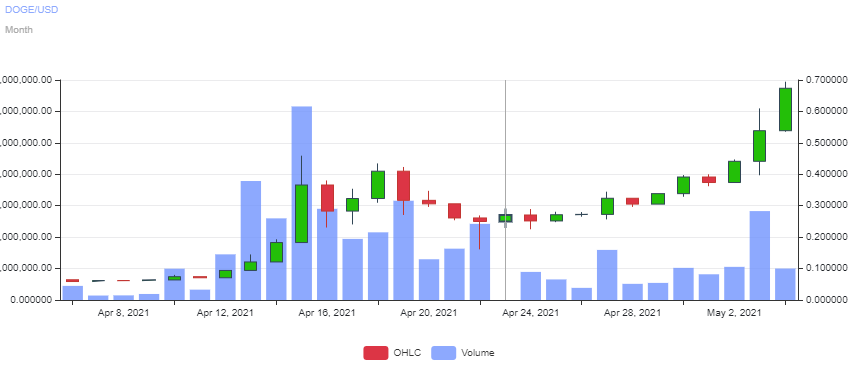Click the 0.500000 price axis value
Image resolution: width=858 pixels, height=370 pixels.
(x=826, y=143)
